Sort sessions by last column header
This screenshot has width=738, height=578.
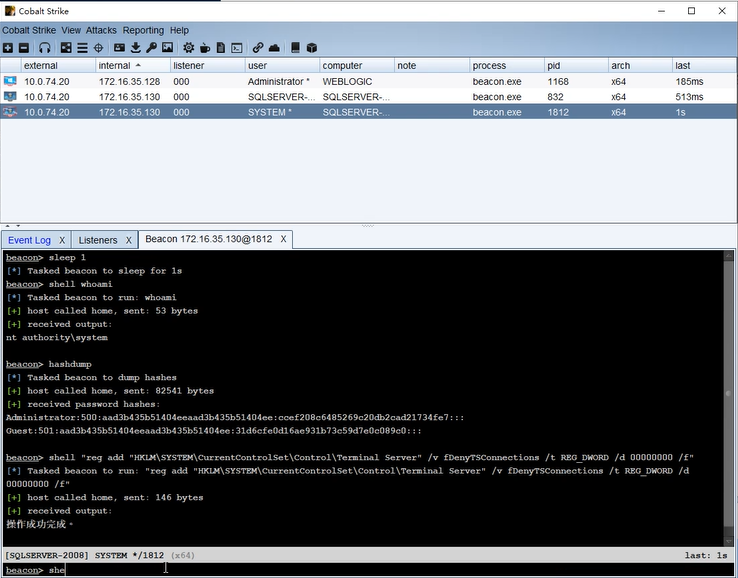[705, 65]
